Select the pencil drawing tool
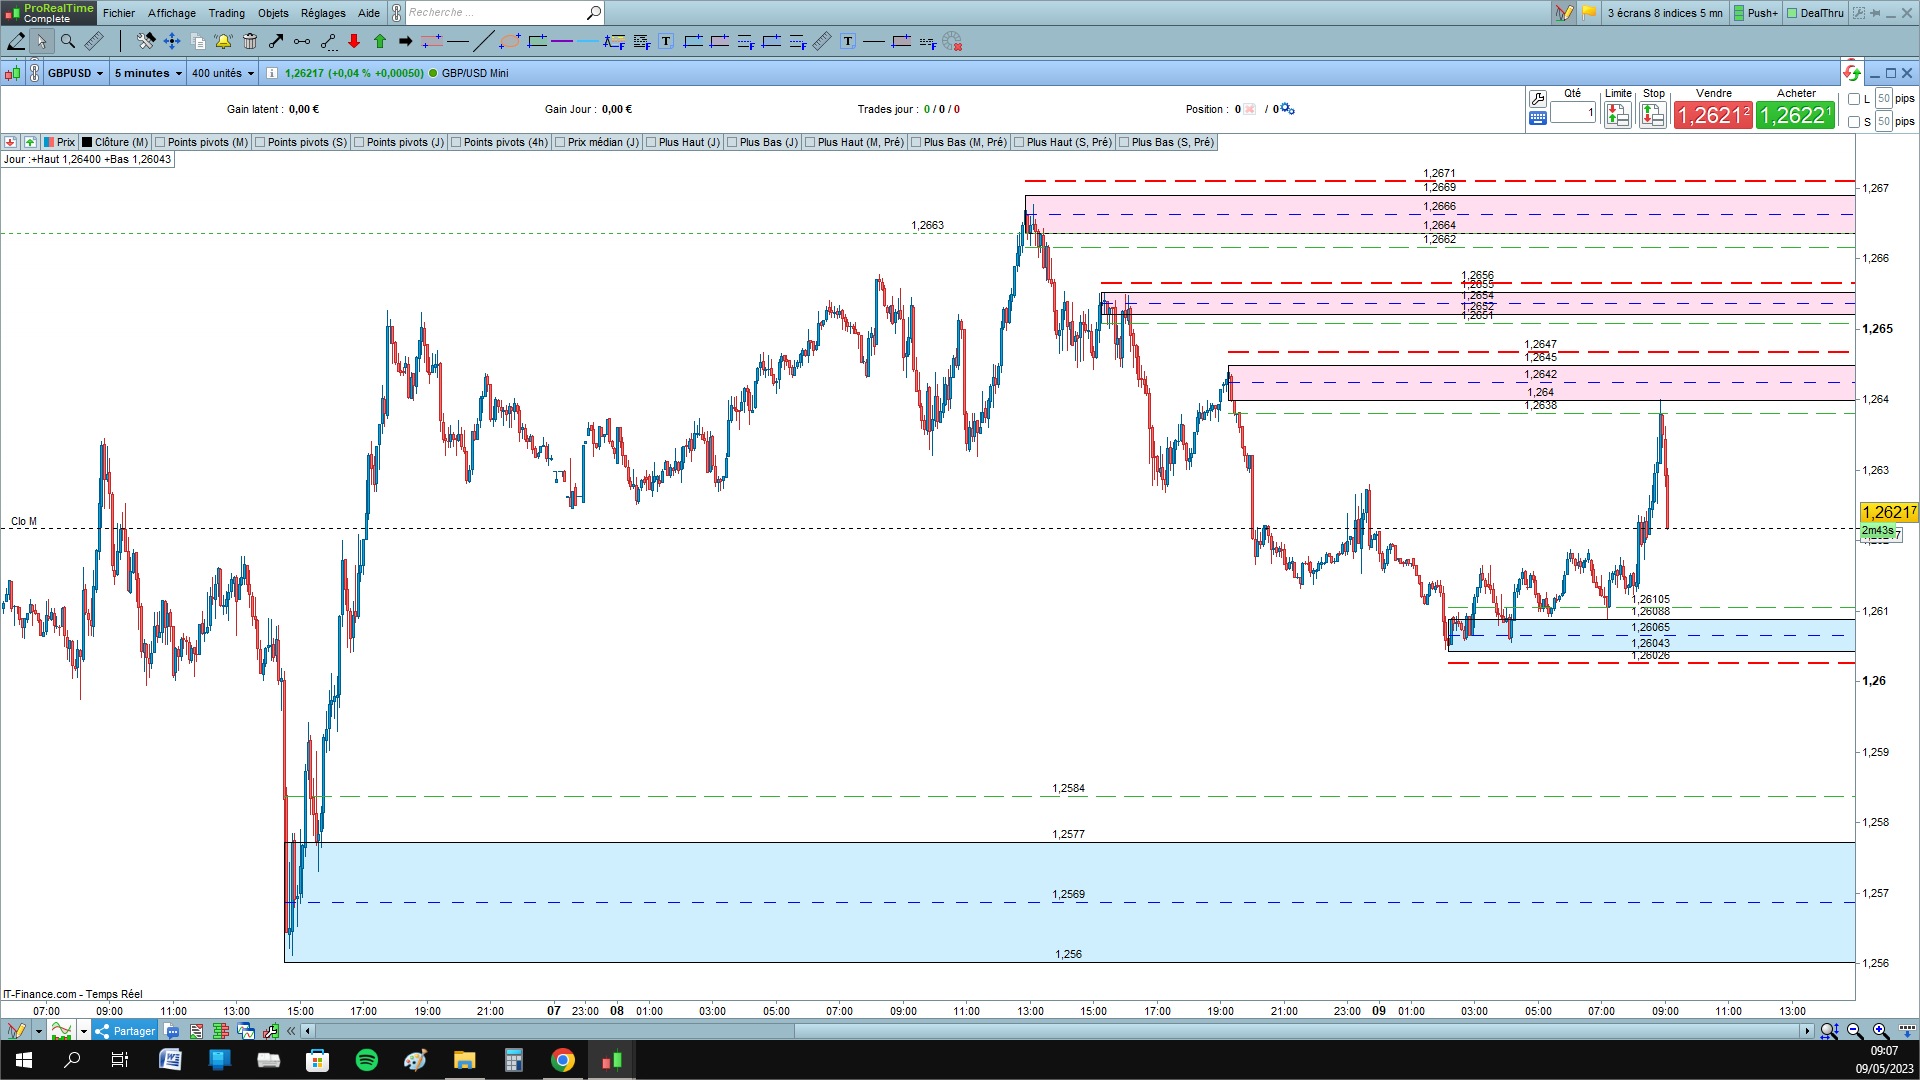 (16, 41)
